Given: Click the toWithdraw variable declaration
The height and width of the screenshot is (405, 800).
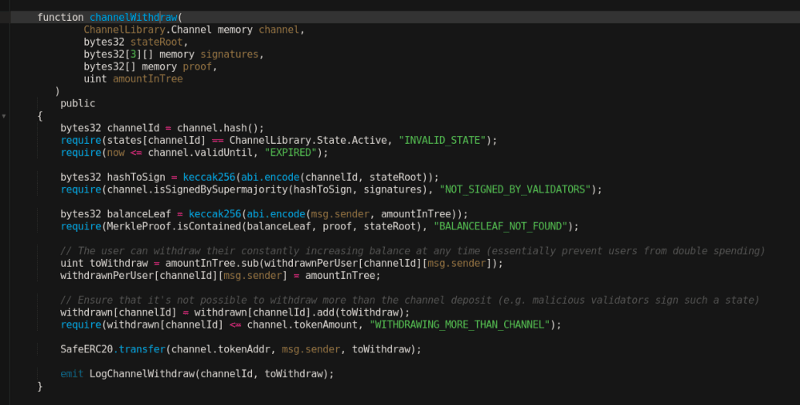Looking at the screenshot, I should click(x=104, y=263).
